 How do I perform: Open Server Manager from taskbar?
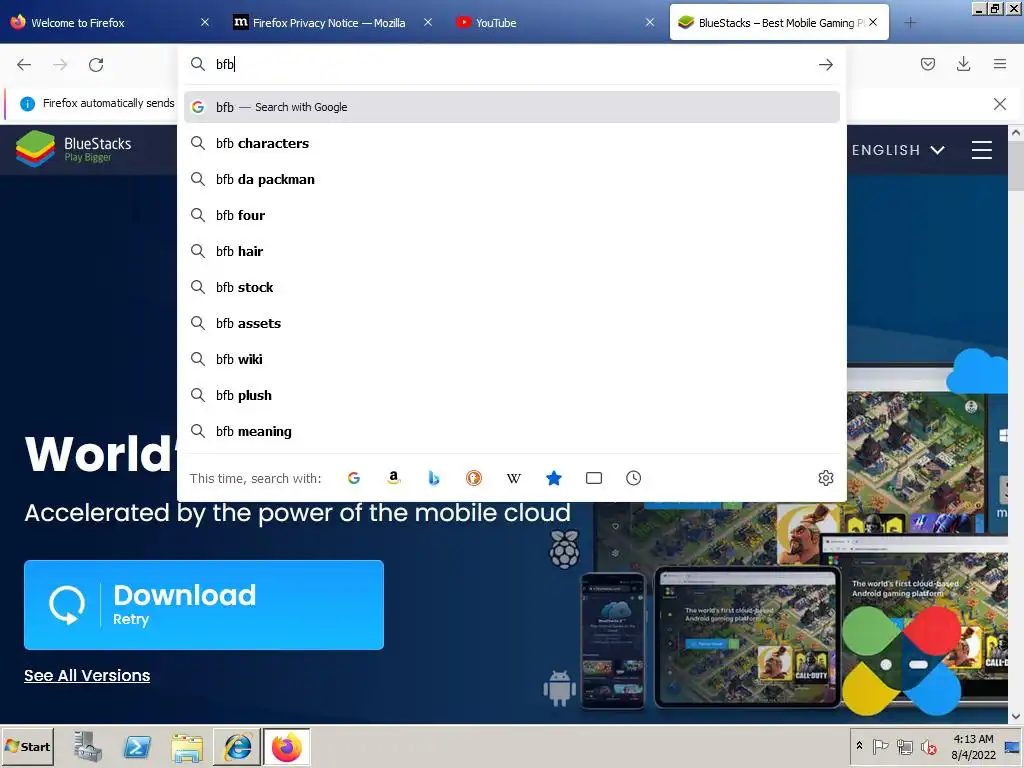(88, 746)
